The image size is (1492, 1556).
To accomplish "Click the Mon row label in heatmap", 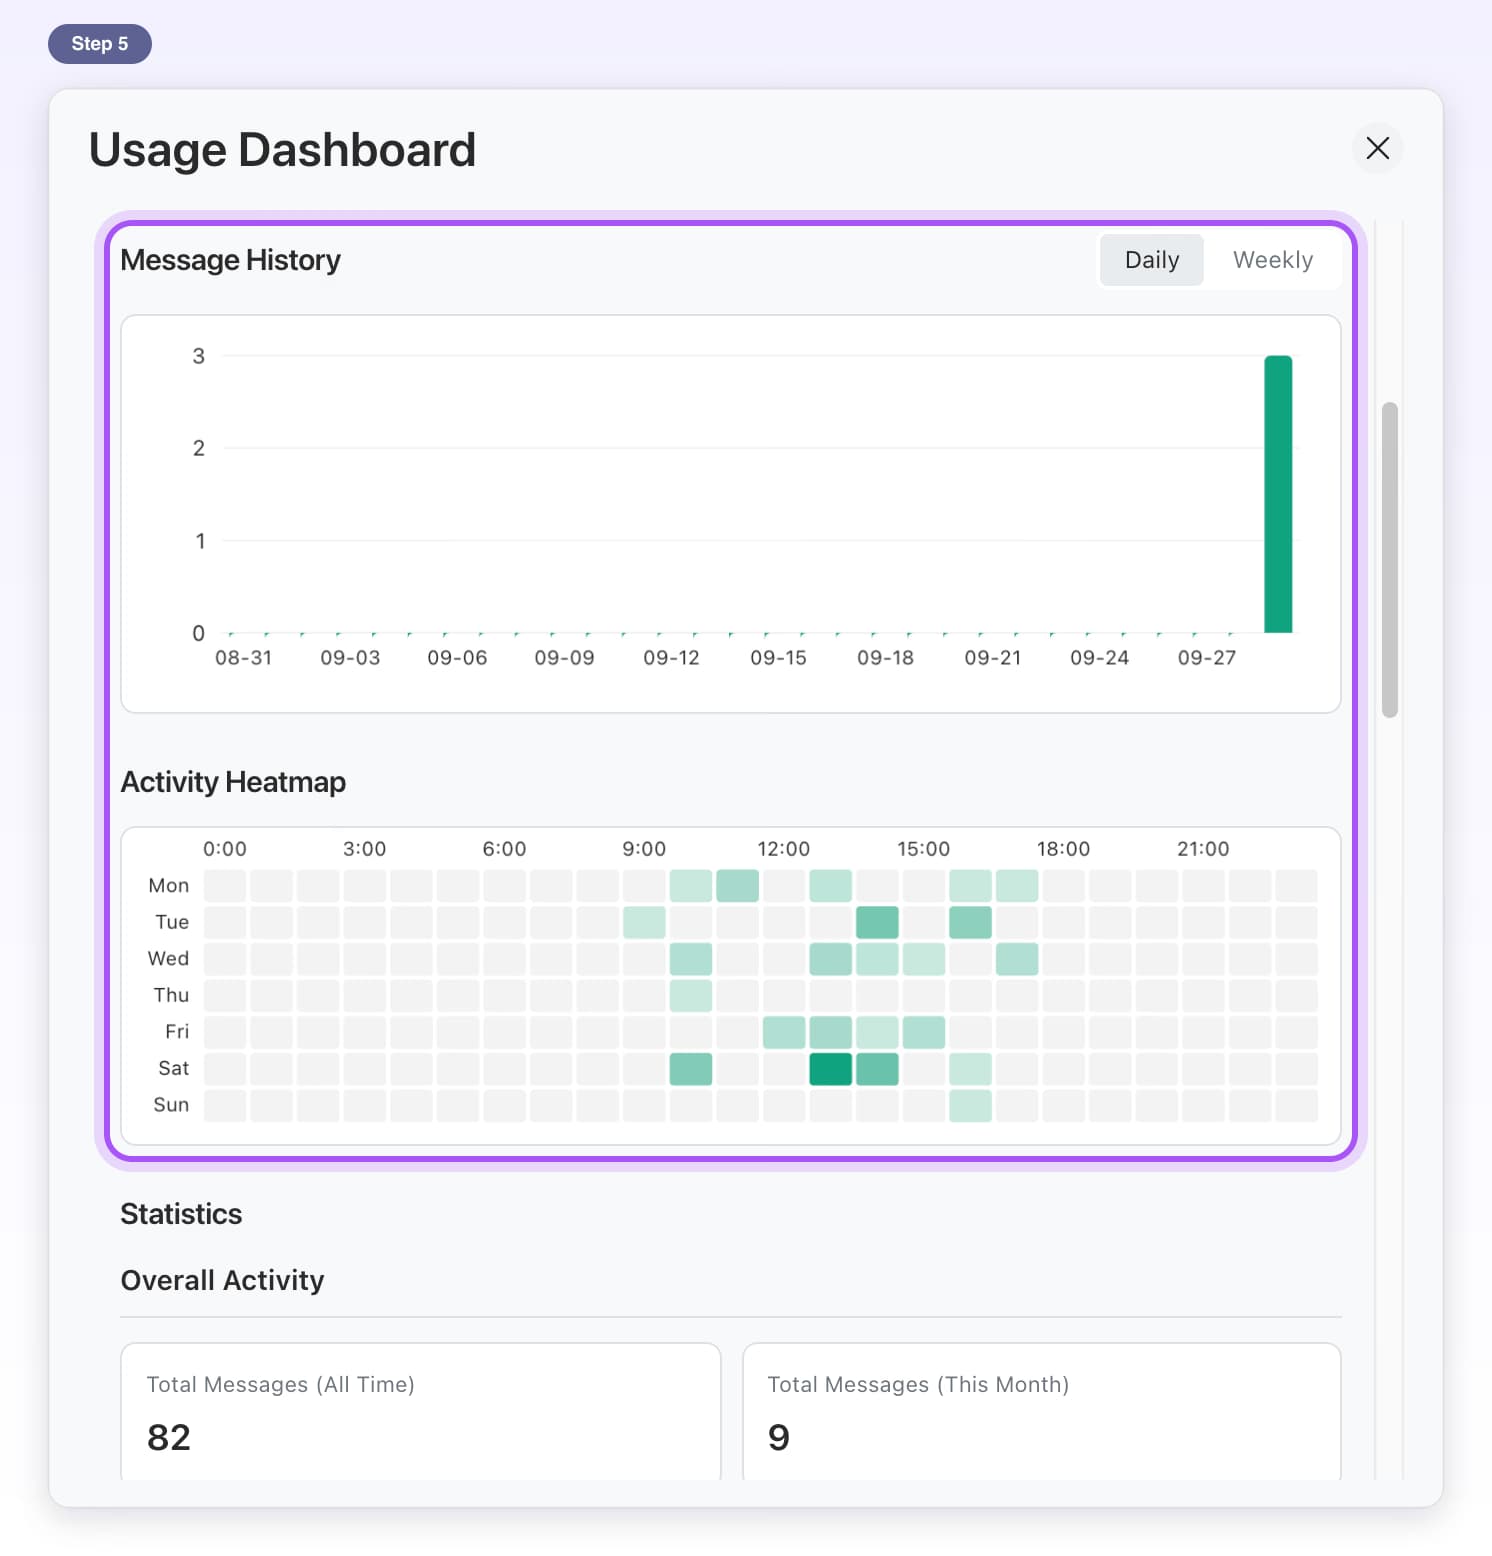I will 168,886.
